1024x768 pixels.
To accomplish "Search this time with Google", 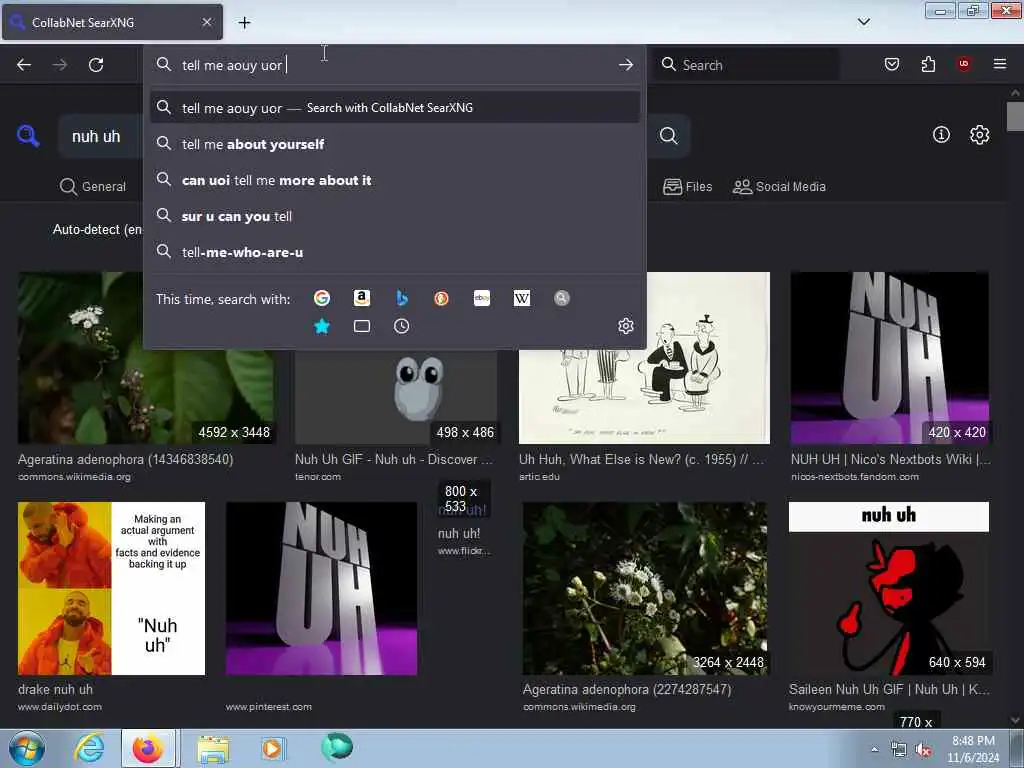I will (x=322, y=298).
